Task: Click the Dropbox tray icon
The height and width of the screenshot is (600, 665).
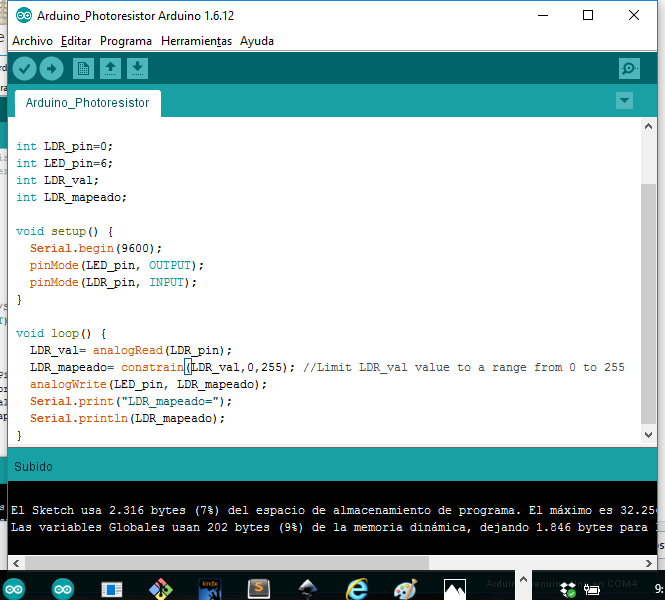Action: tap(568, 589)
